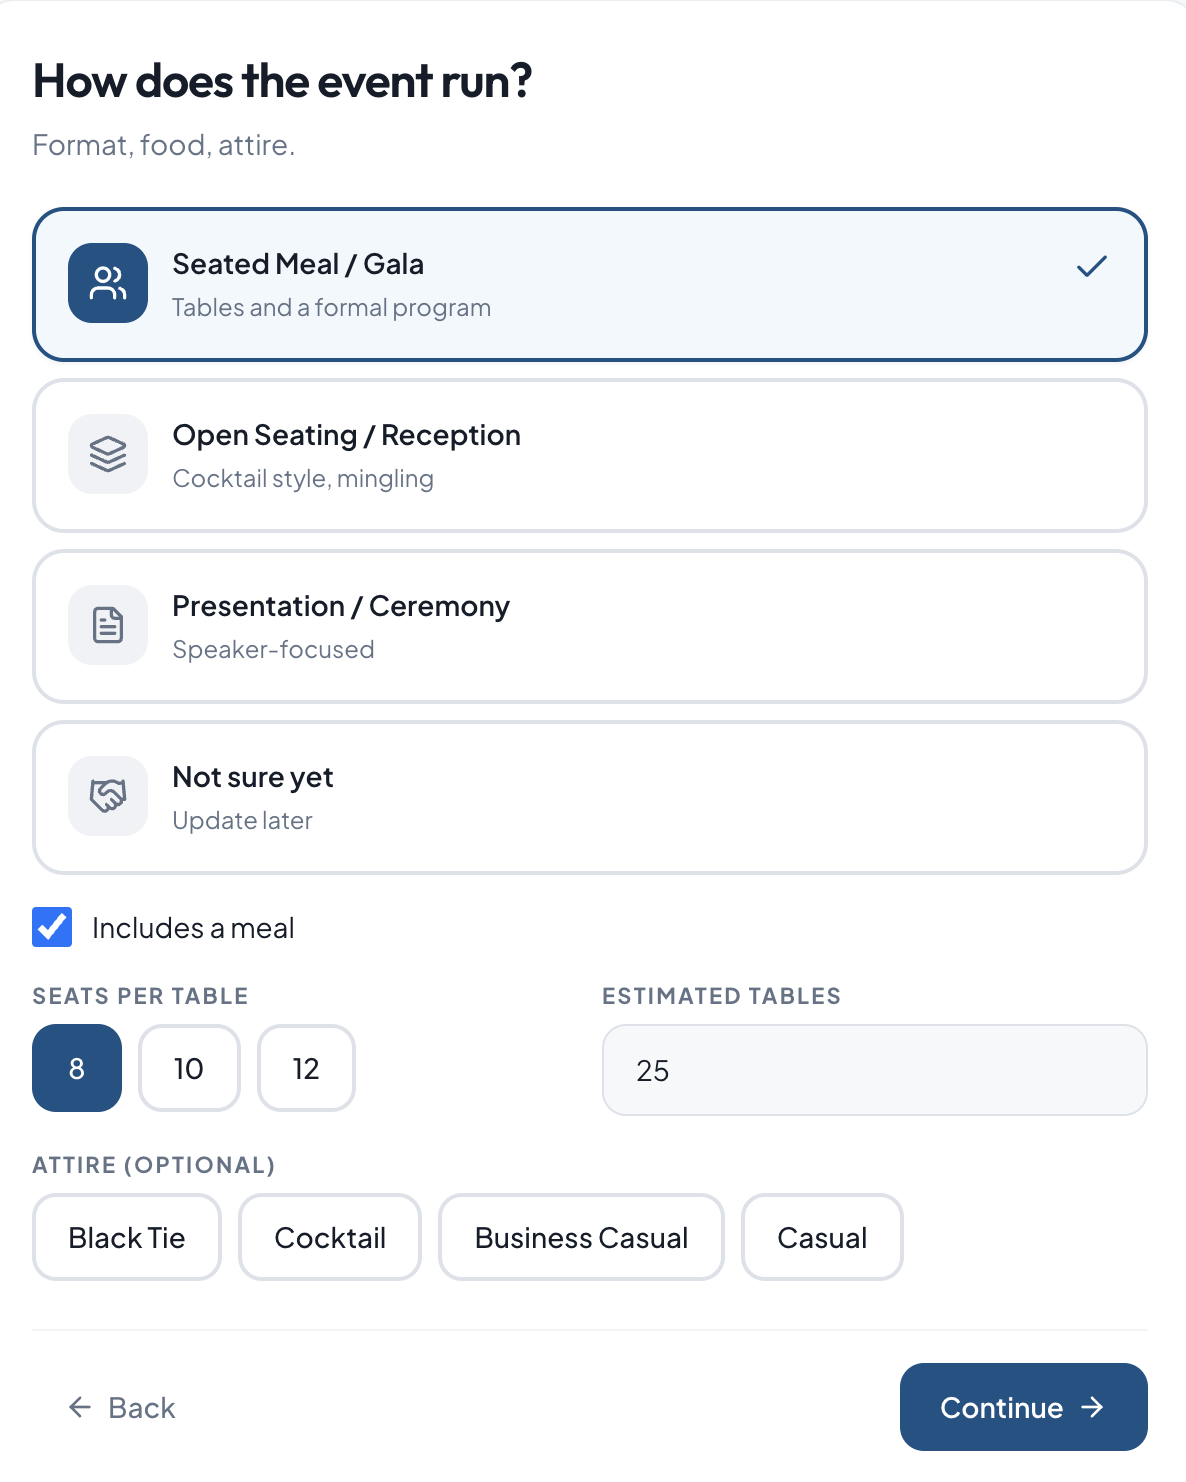The height and width of the screenshot is (1482, 1186).
Task: Click the stacked layers icon for Open Seating
Action: pos(108,454)
